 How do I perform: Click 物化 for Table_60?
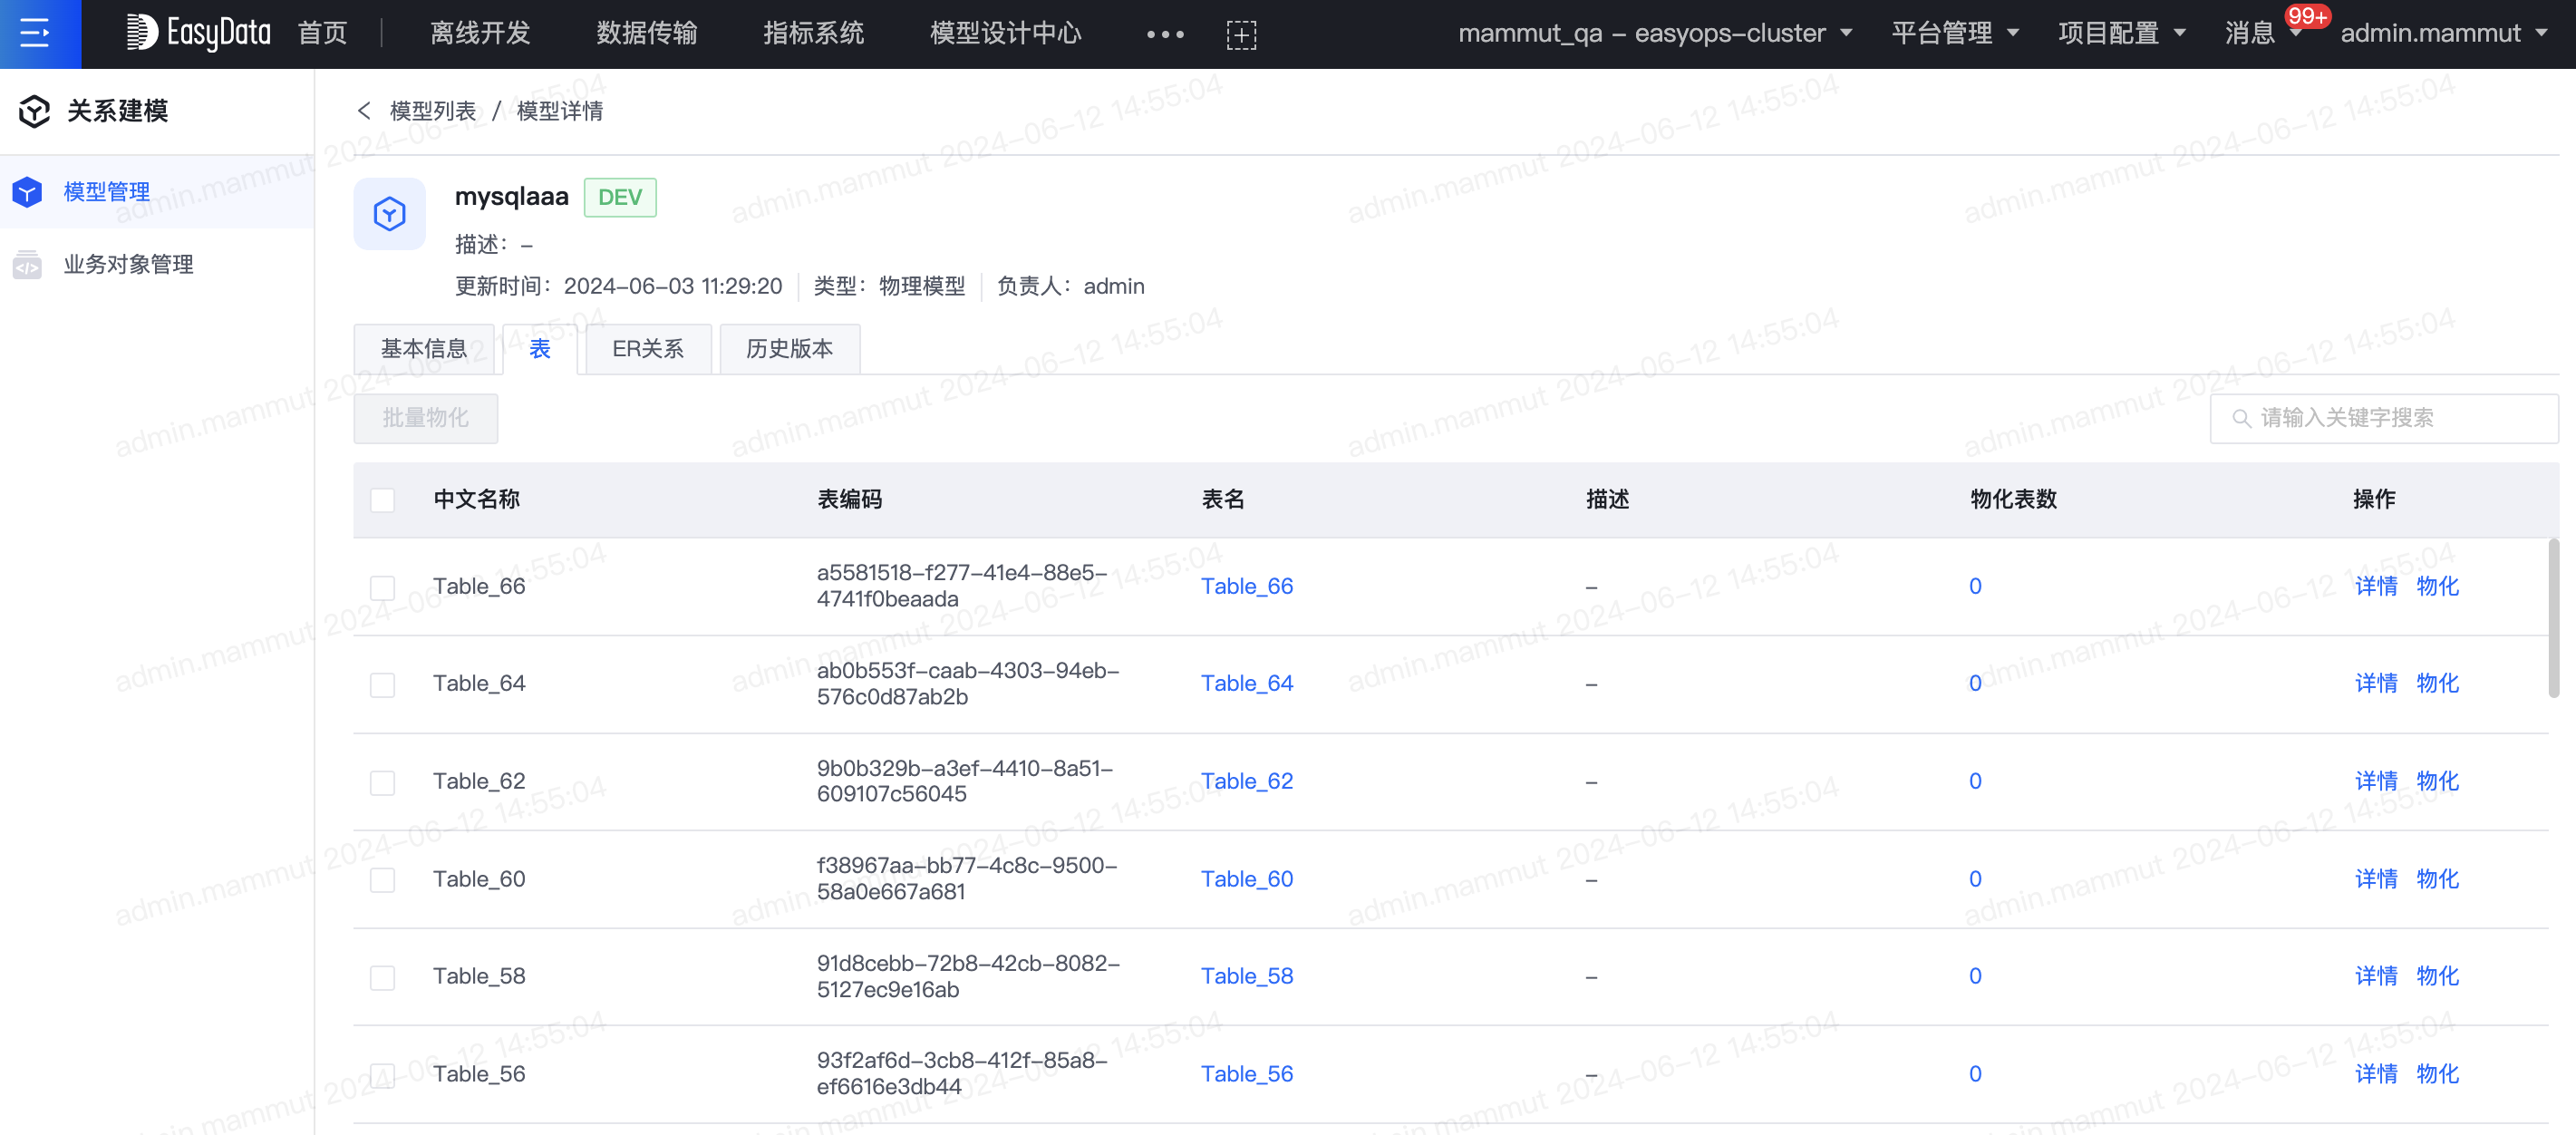[2437, 879]
